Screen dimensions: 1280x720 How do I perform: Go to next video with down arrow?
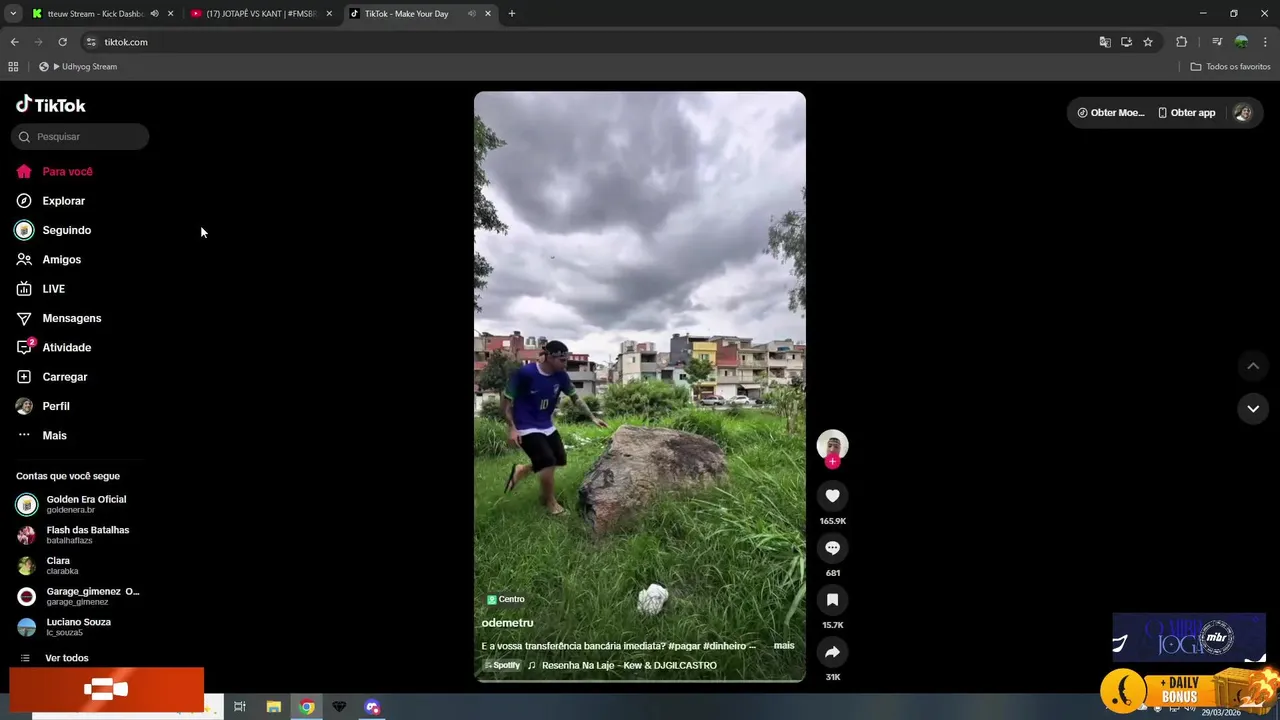pyautogui.click(x=1253, y=408)
